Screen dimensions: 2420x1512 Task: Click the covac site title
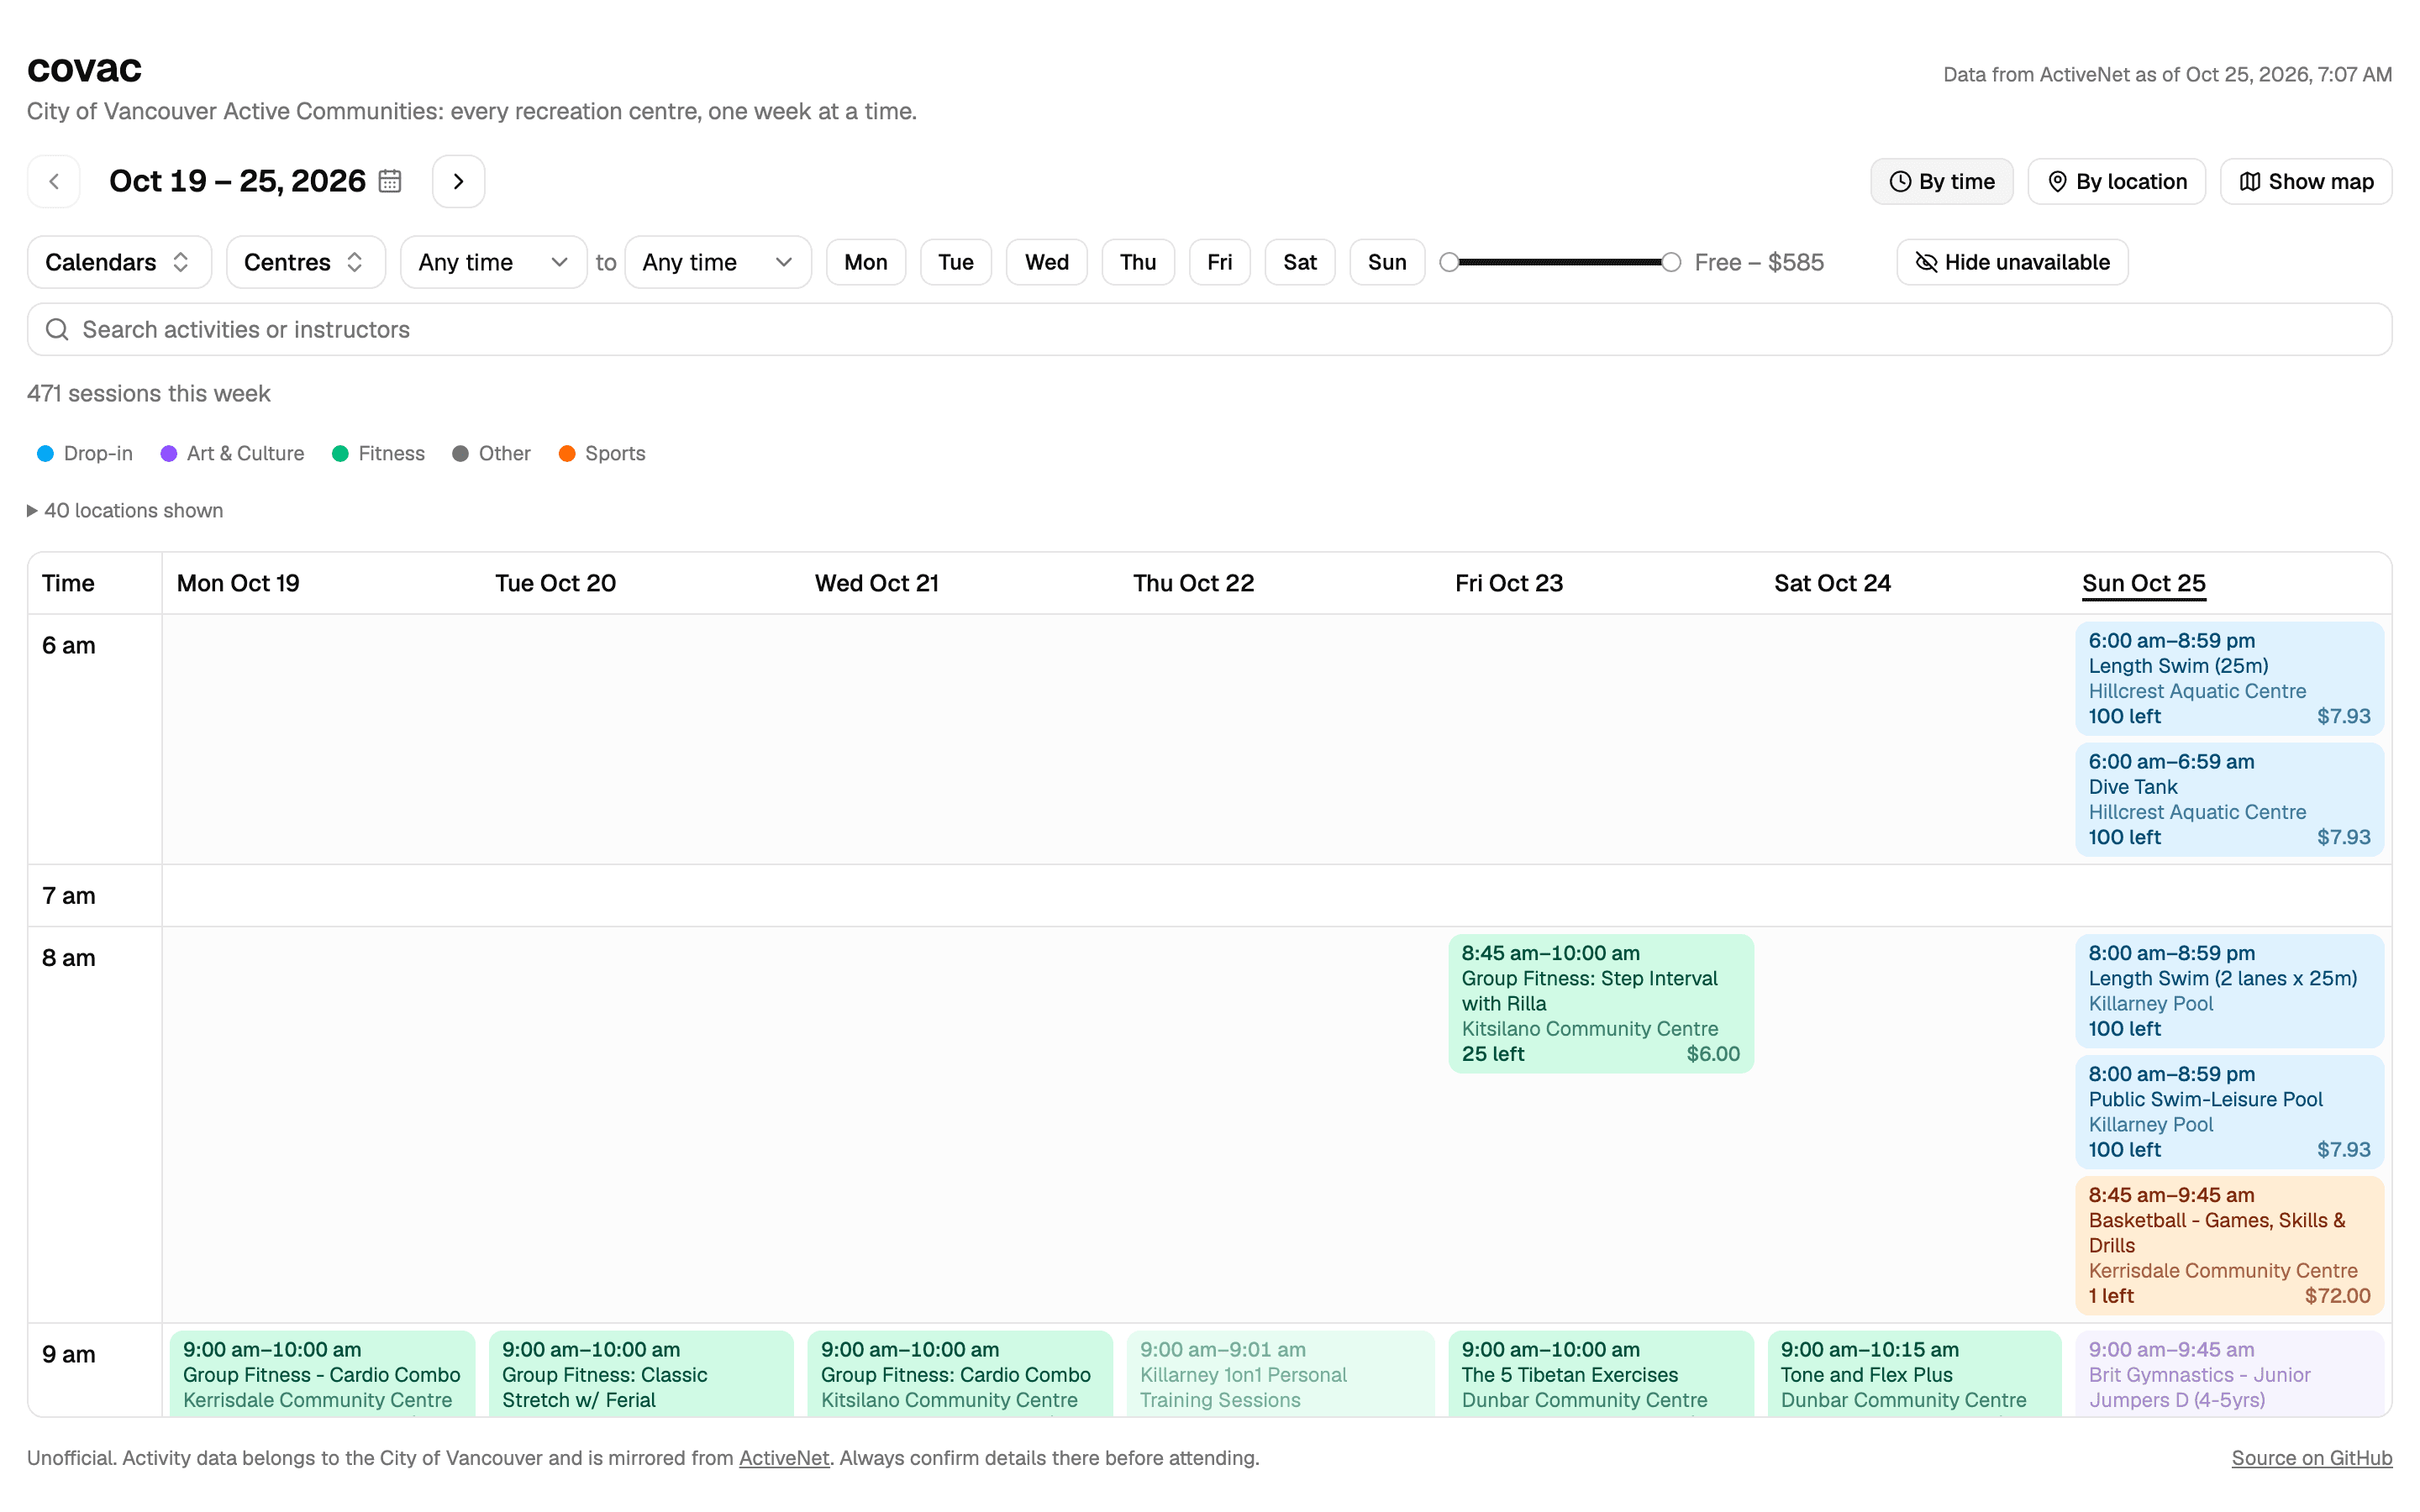point(84,68)
